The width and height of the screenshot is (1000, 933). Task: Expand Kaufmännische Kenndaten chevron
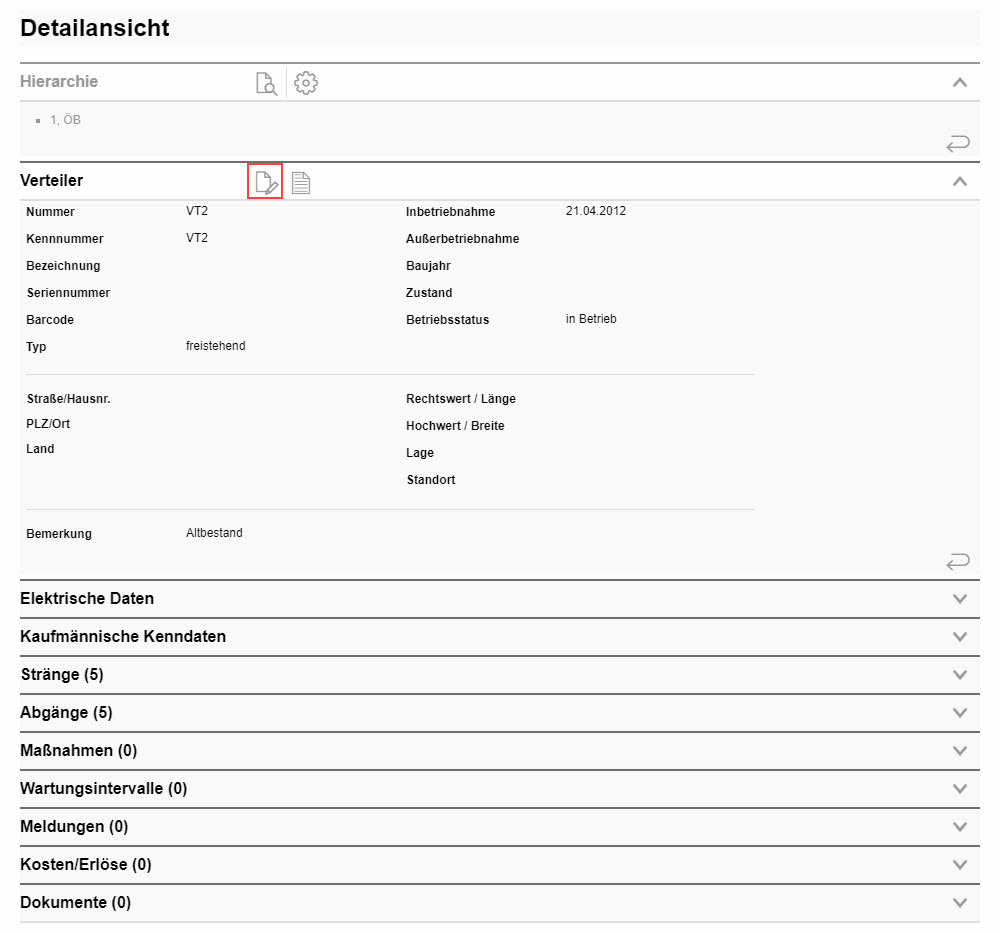tap(960, 637)
